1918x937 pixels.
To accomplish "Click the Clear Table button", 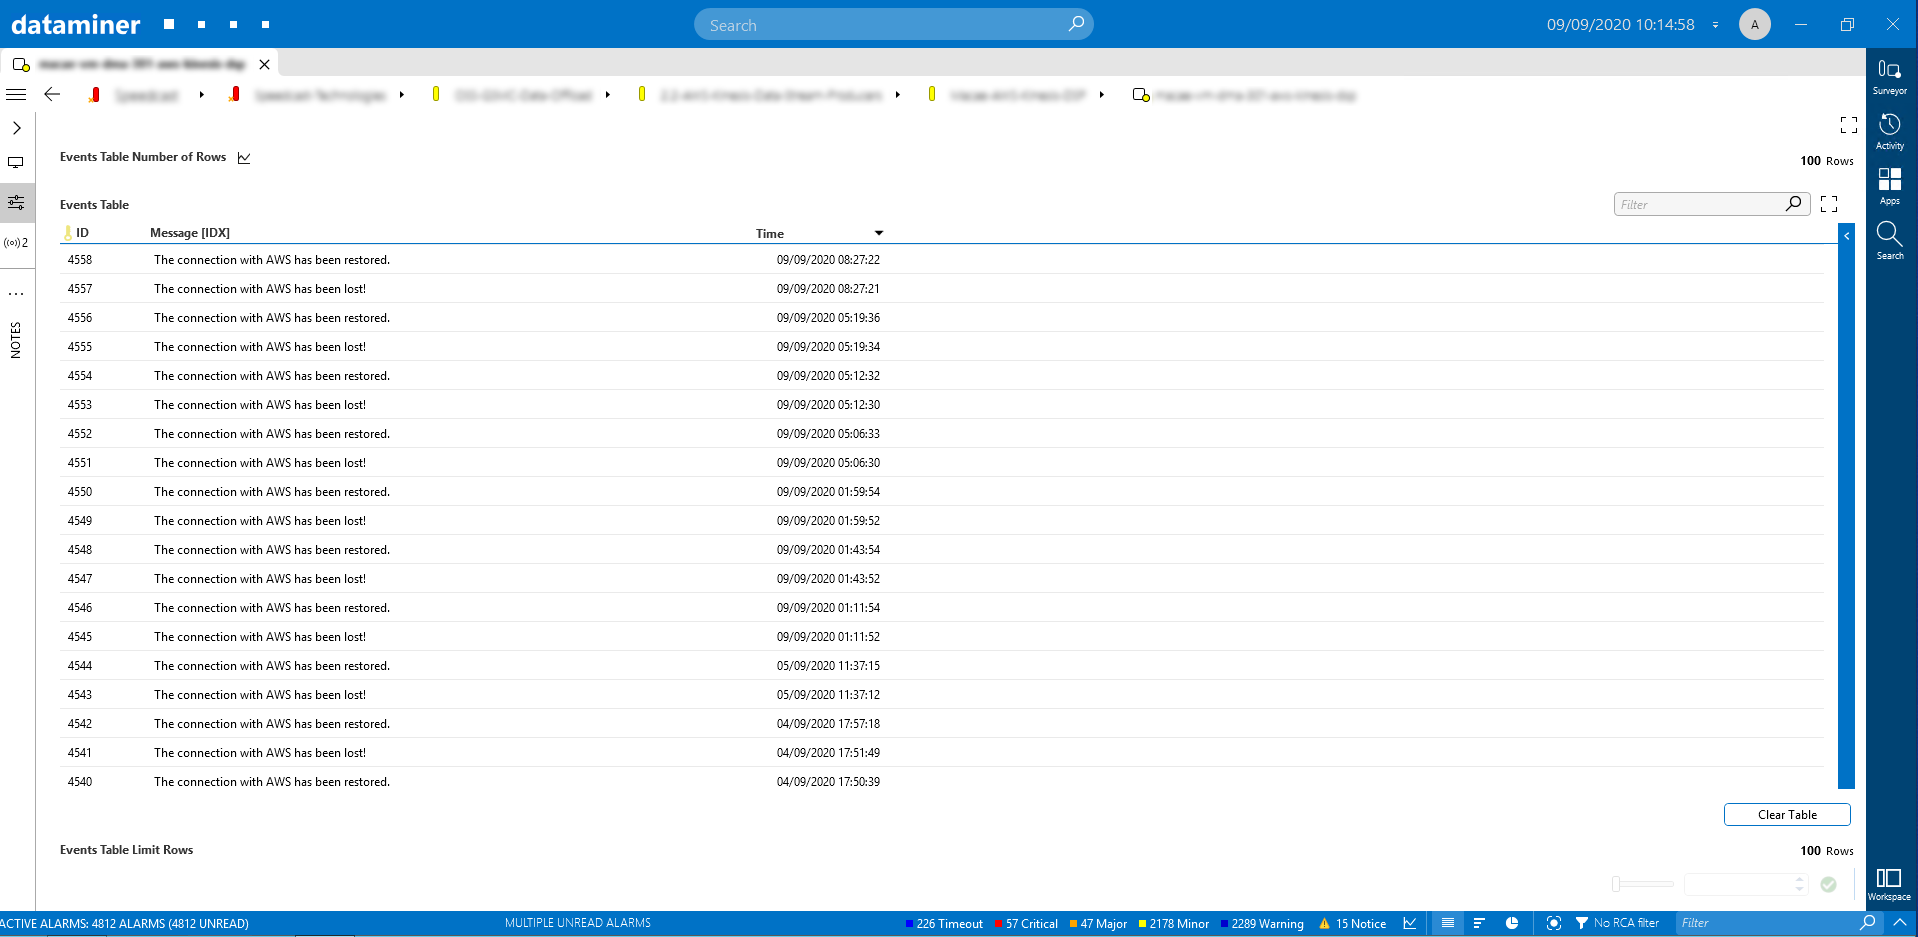I will coord(1787,815).
